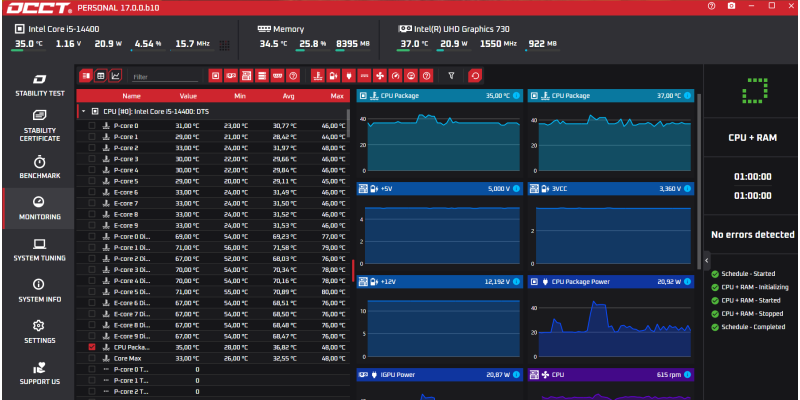The width and height of the screenshot is (800, 400).
Task: Toggle the motherboard hardware filter icon
Action: pyautogui.click(x=246, y=76)
